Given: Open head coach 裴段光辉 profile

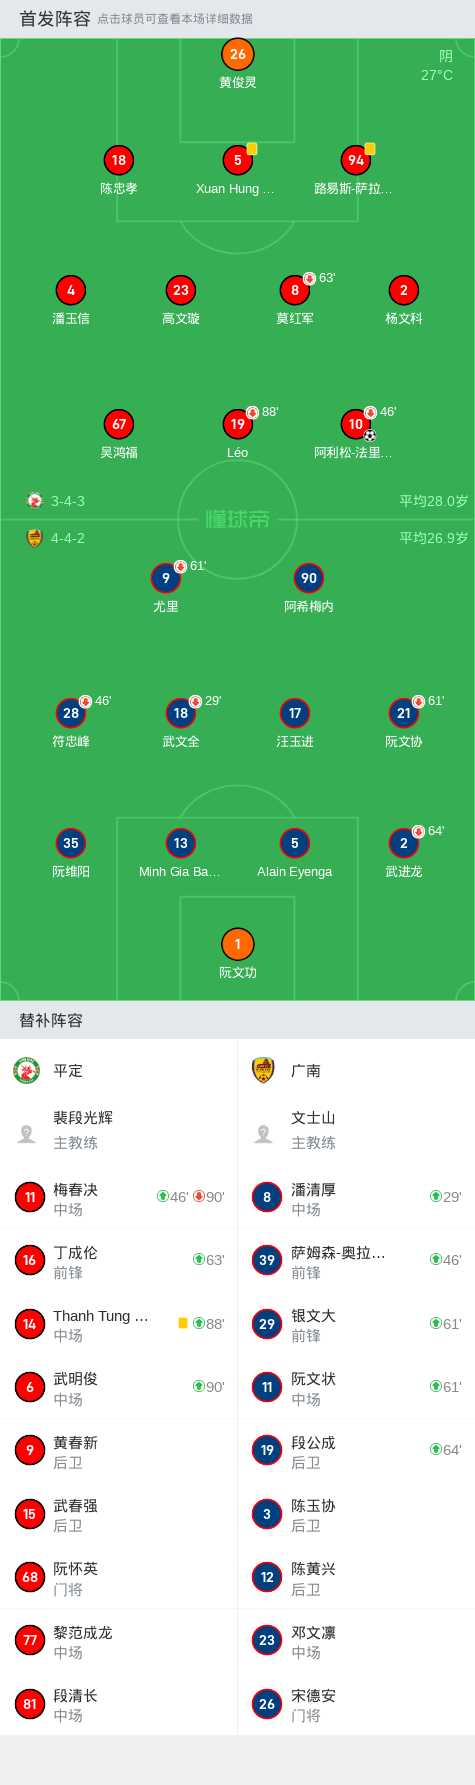Looking at the screenshot, I should [x=119, y=1130].
